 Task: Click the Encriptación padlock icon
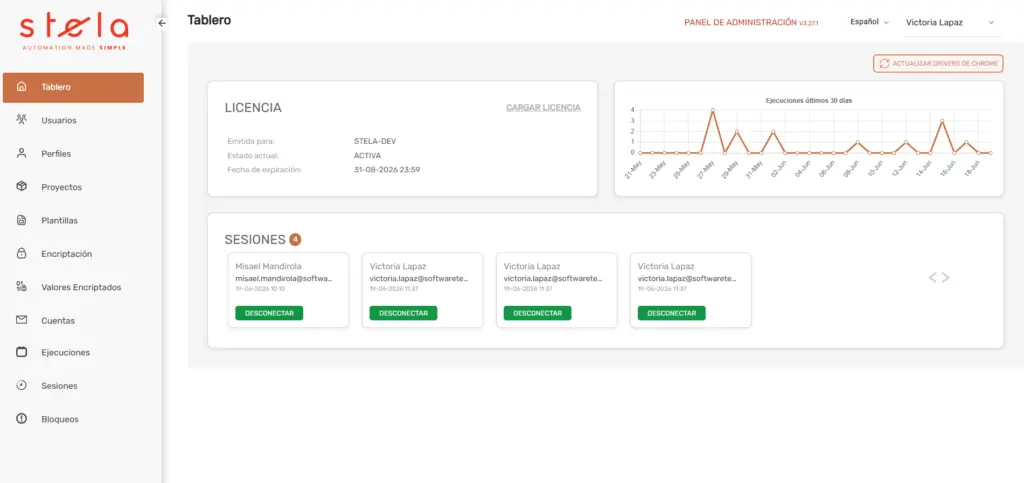(22, 253)
